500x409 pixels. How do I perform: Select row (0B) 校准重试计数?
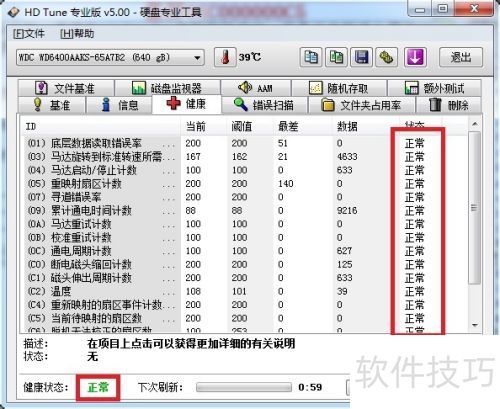coord(243,238)
